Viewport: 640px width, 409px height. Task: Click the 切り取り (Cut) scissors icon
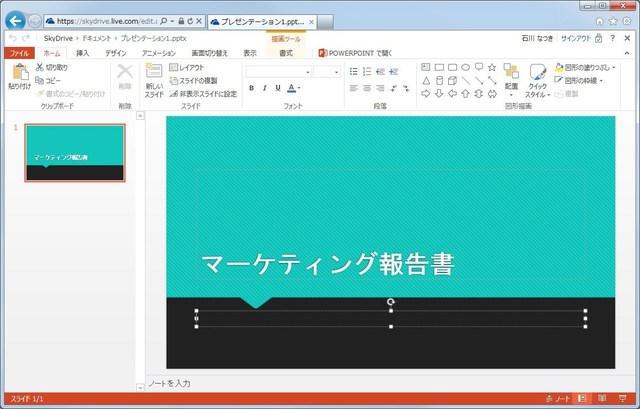(39, 67)
